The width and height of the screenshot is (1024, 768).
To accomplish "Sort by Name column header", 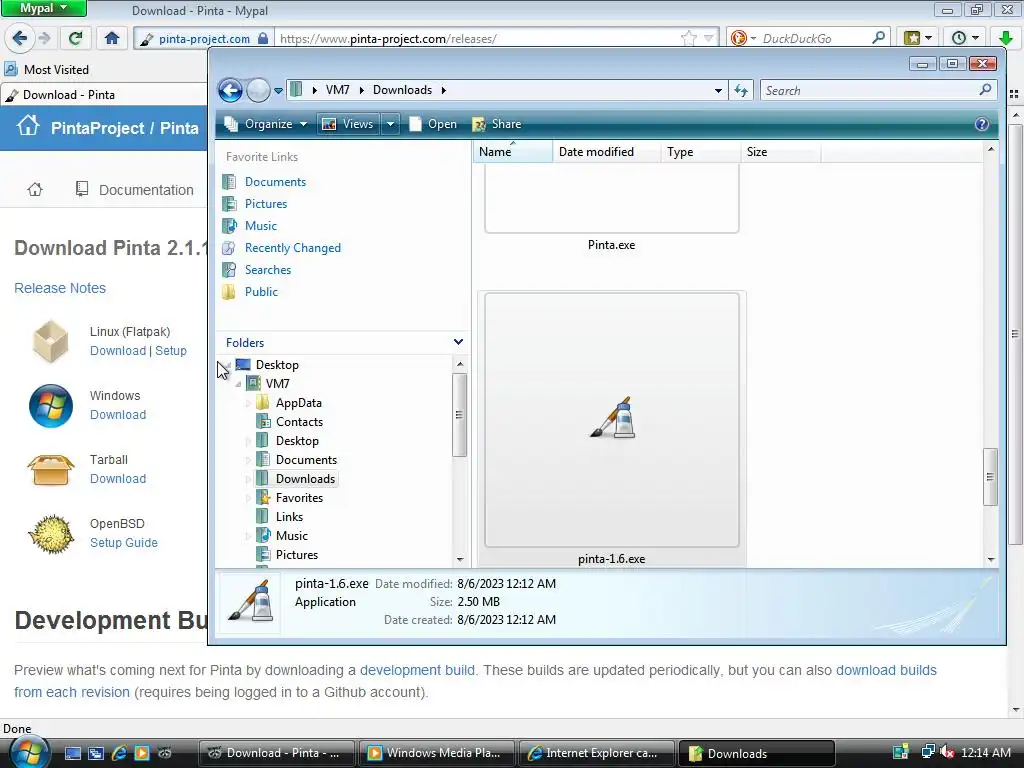I will 513,152.
